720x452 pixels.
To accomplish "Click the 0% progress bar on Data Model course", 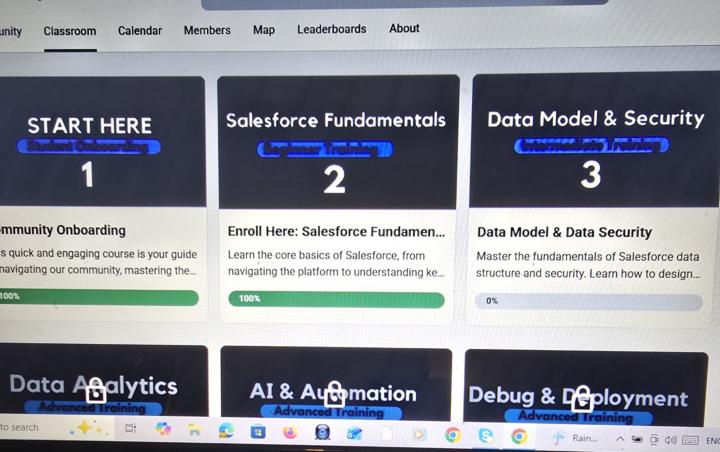I will pyautogui.click(x=588, y=301).
